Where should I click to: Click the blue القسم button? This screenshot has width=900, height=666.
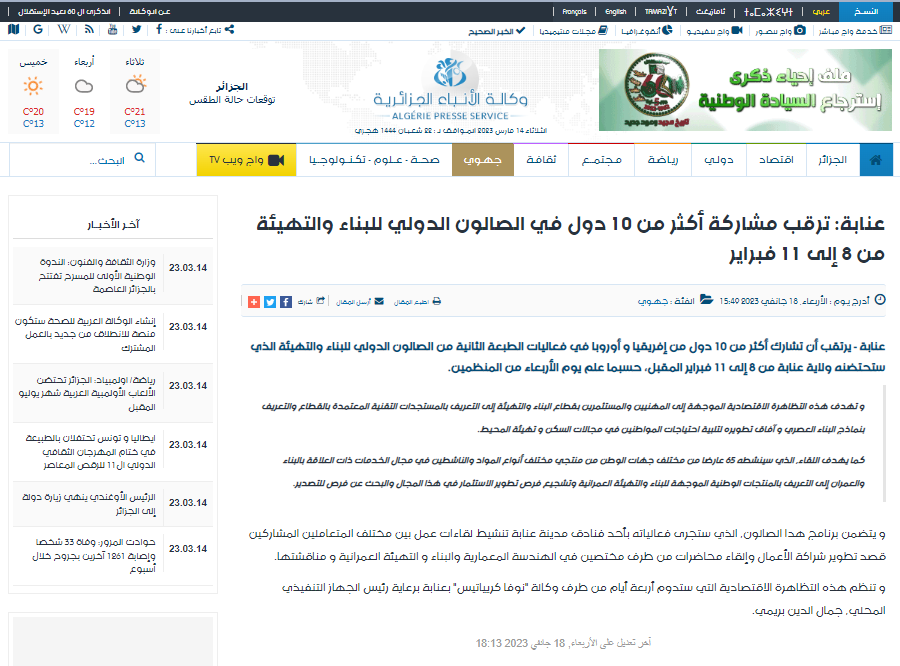pos(867,11)
